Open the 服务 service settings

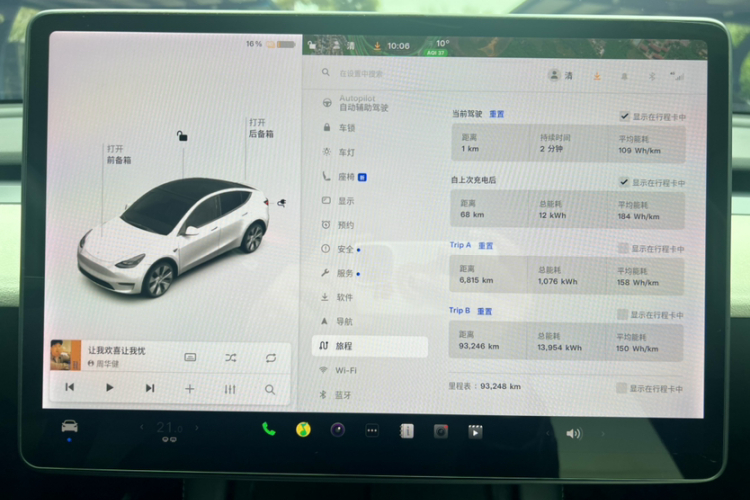point(341,273)
